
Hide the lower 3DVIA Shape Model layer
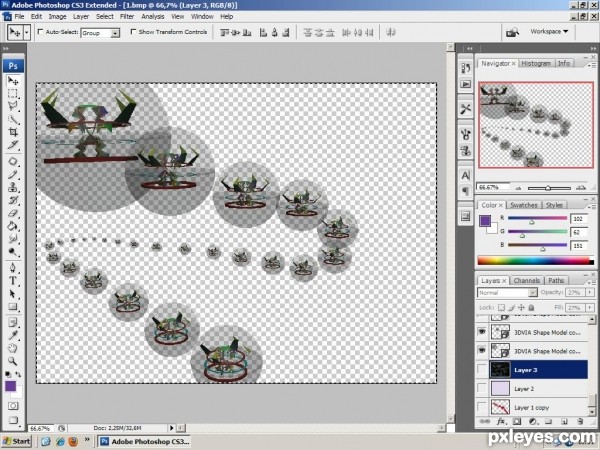[x=482, y=351]
